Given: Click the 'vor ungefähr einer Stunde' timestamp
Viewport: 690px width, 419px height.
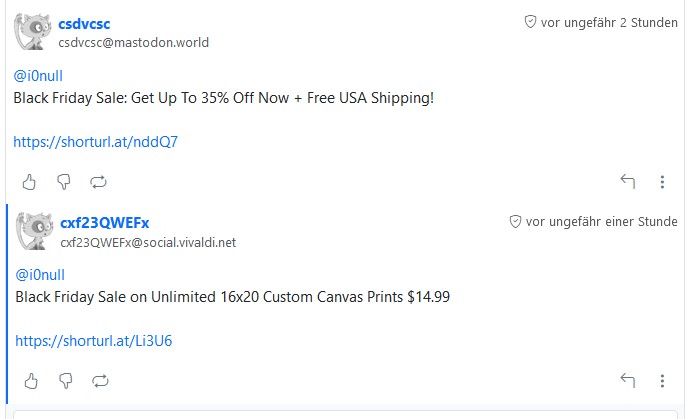Looking at the screenshot, I should pos(601,221).
